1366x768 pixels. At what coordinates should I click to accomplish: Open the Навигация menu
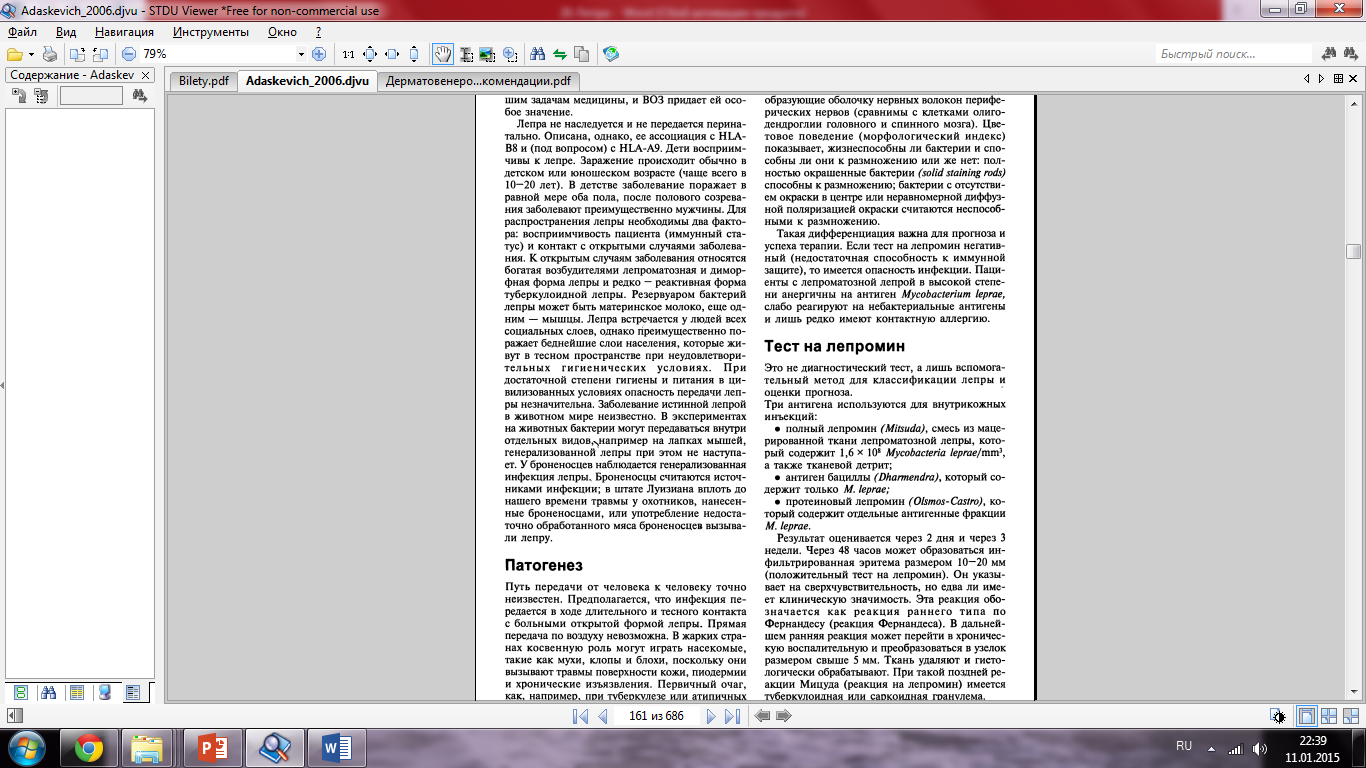124,32
